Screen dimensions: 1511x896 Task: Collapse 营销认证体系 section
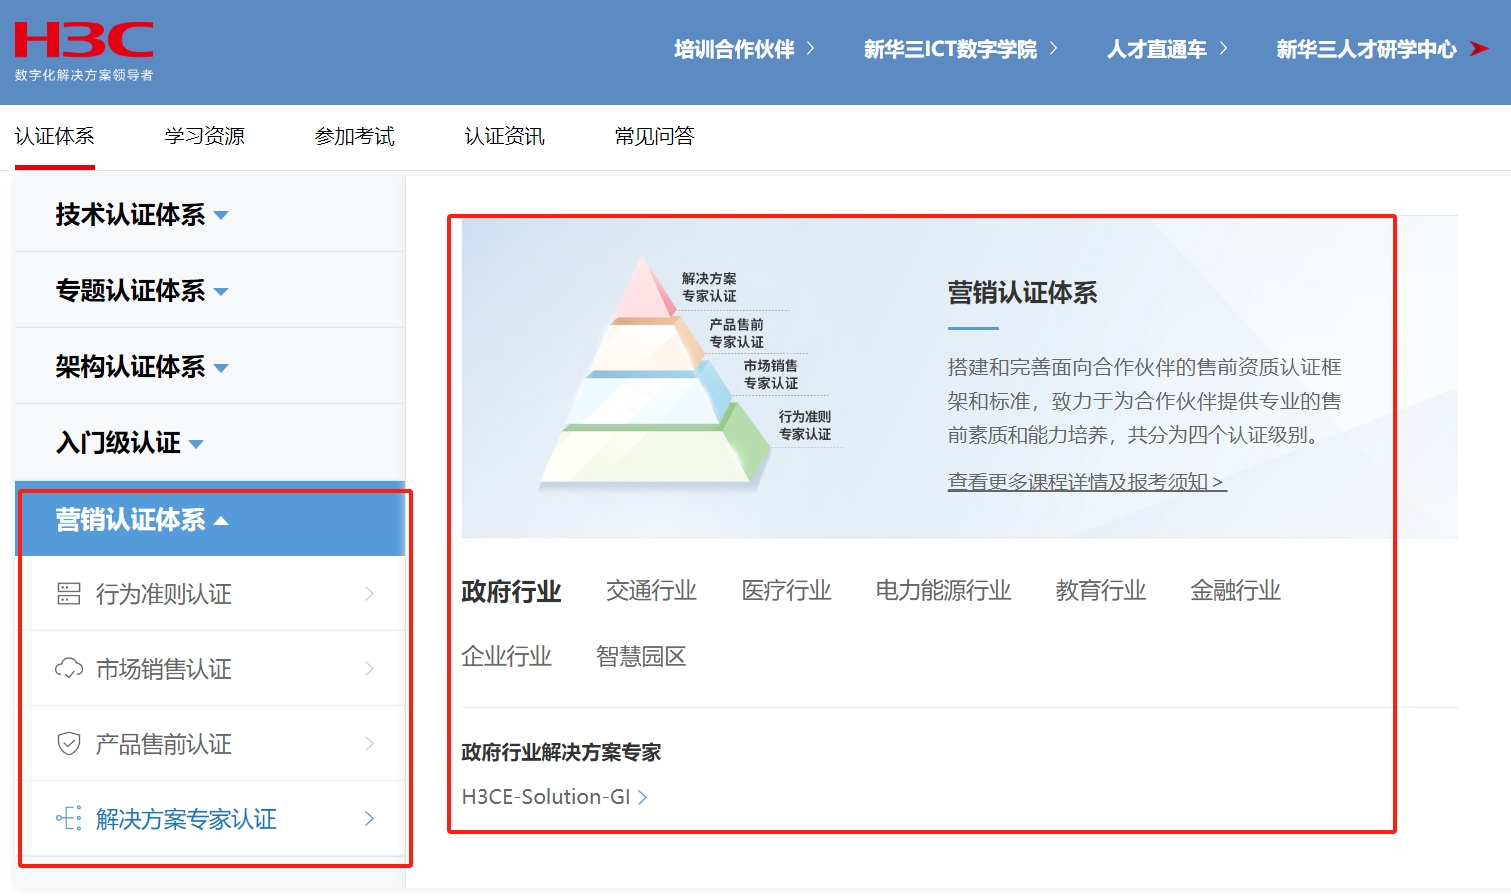coord(210,519)
